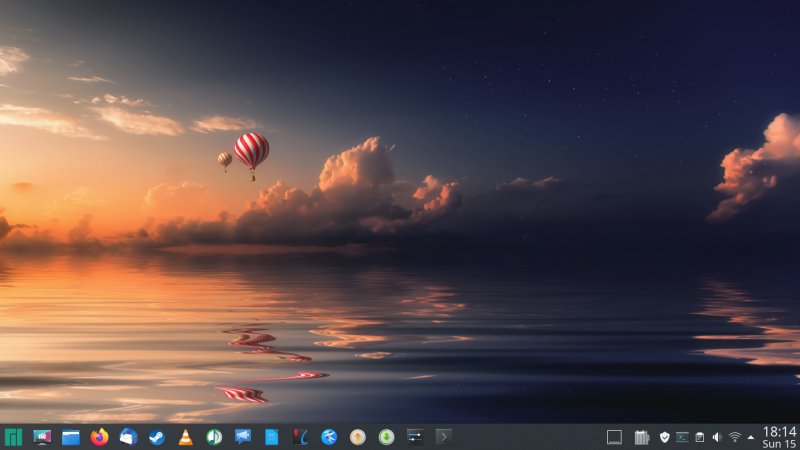800x450 pixels.
Task: Launch Firefox web browser
Action: click(x=99, y=437)
